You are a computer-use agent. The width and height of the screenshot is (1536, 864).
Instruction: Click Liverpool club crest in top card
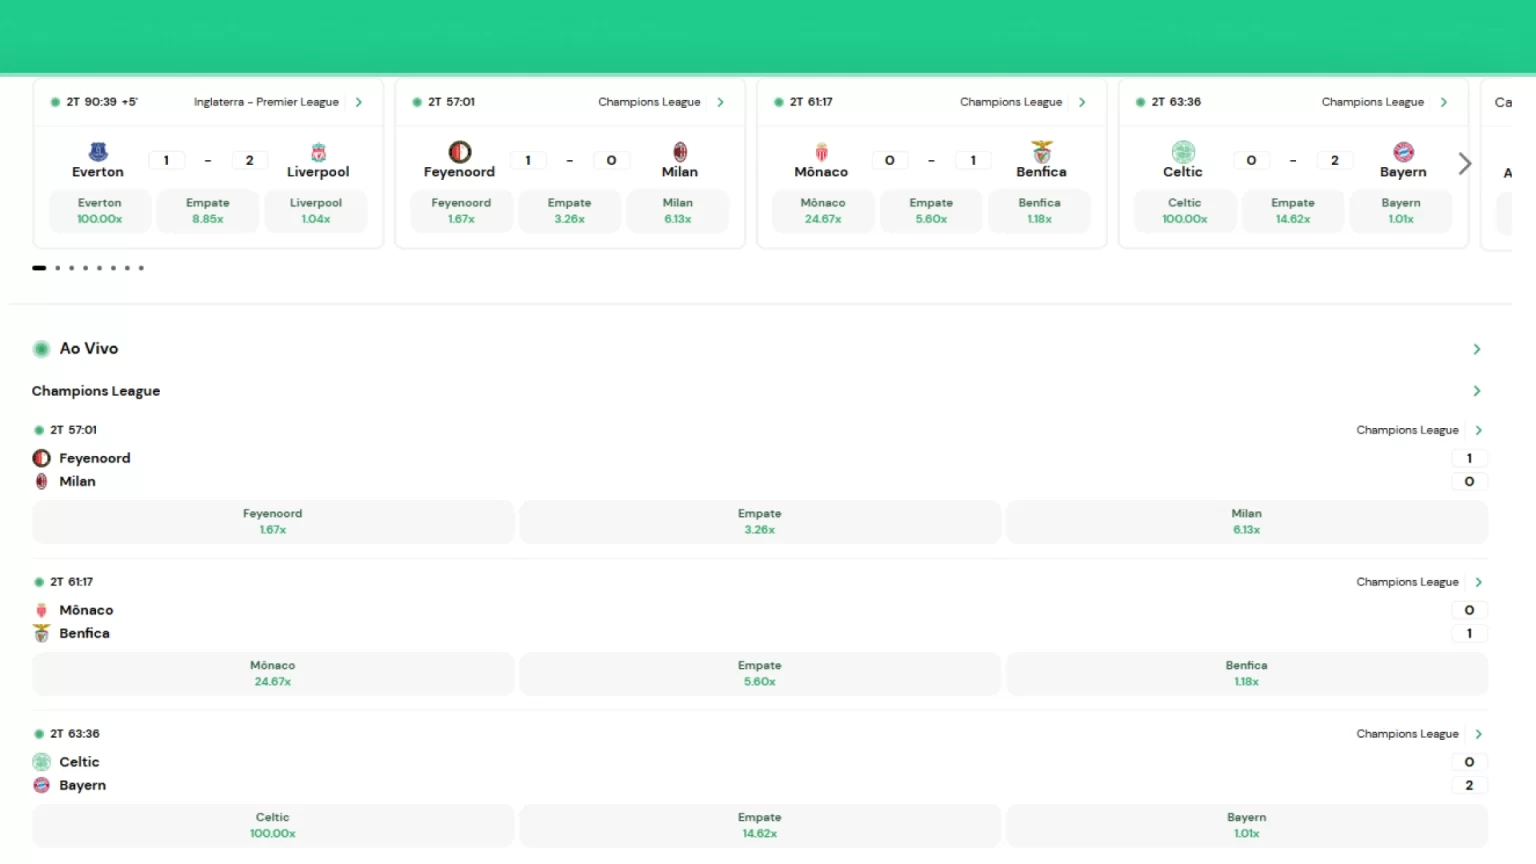(x=318, y=152)
